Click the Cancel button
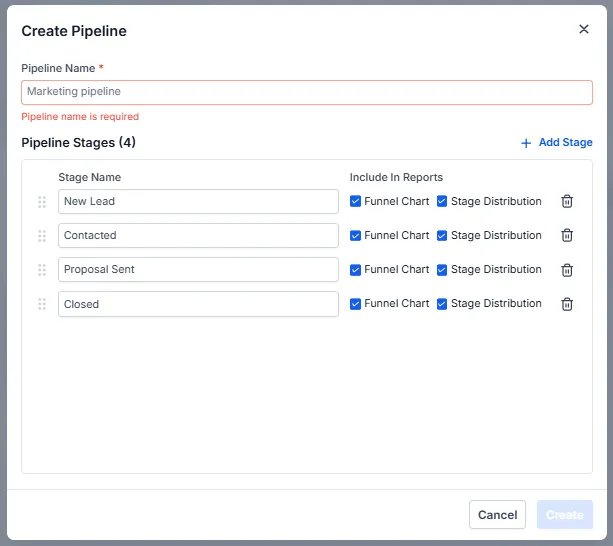Image resolution: width=613 pixels, height=546 pixels. (x=497, y=514)
